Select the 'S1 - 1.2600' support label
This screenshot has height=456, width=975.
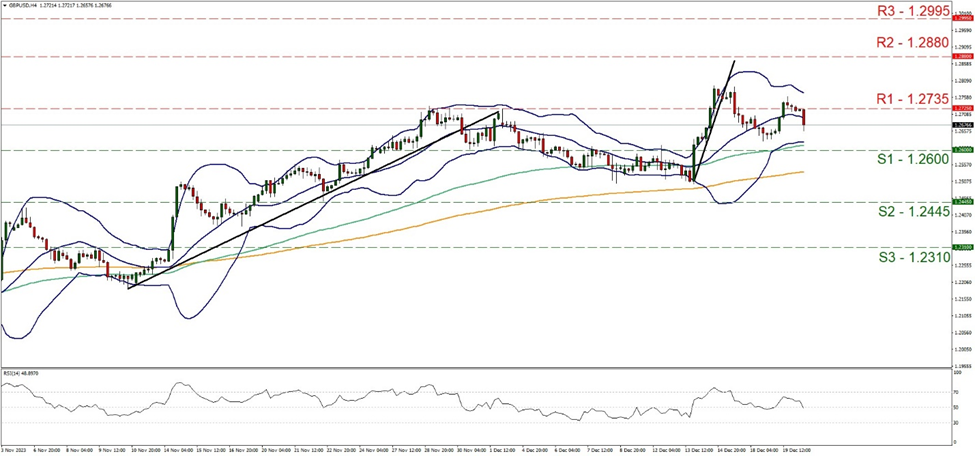(913, 159)
